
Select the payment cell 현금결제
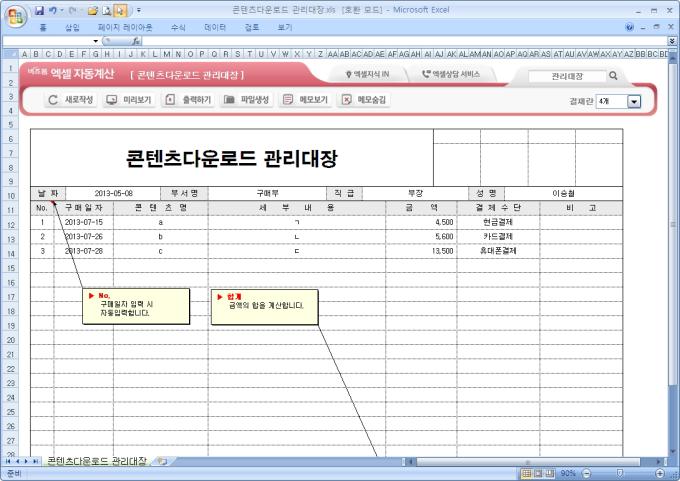[498, 223]
